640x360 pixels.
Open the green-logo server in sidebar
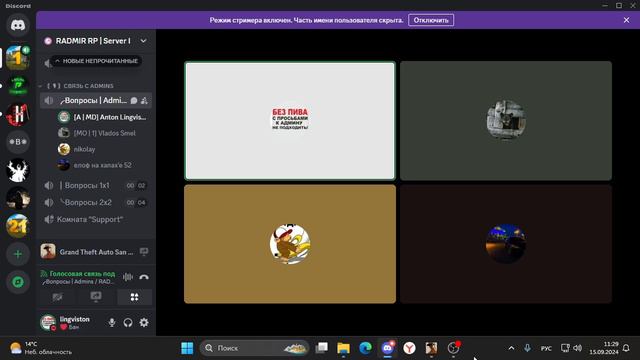click(18, 85)
